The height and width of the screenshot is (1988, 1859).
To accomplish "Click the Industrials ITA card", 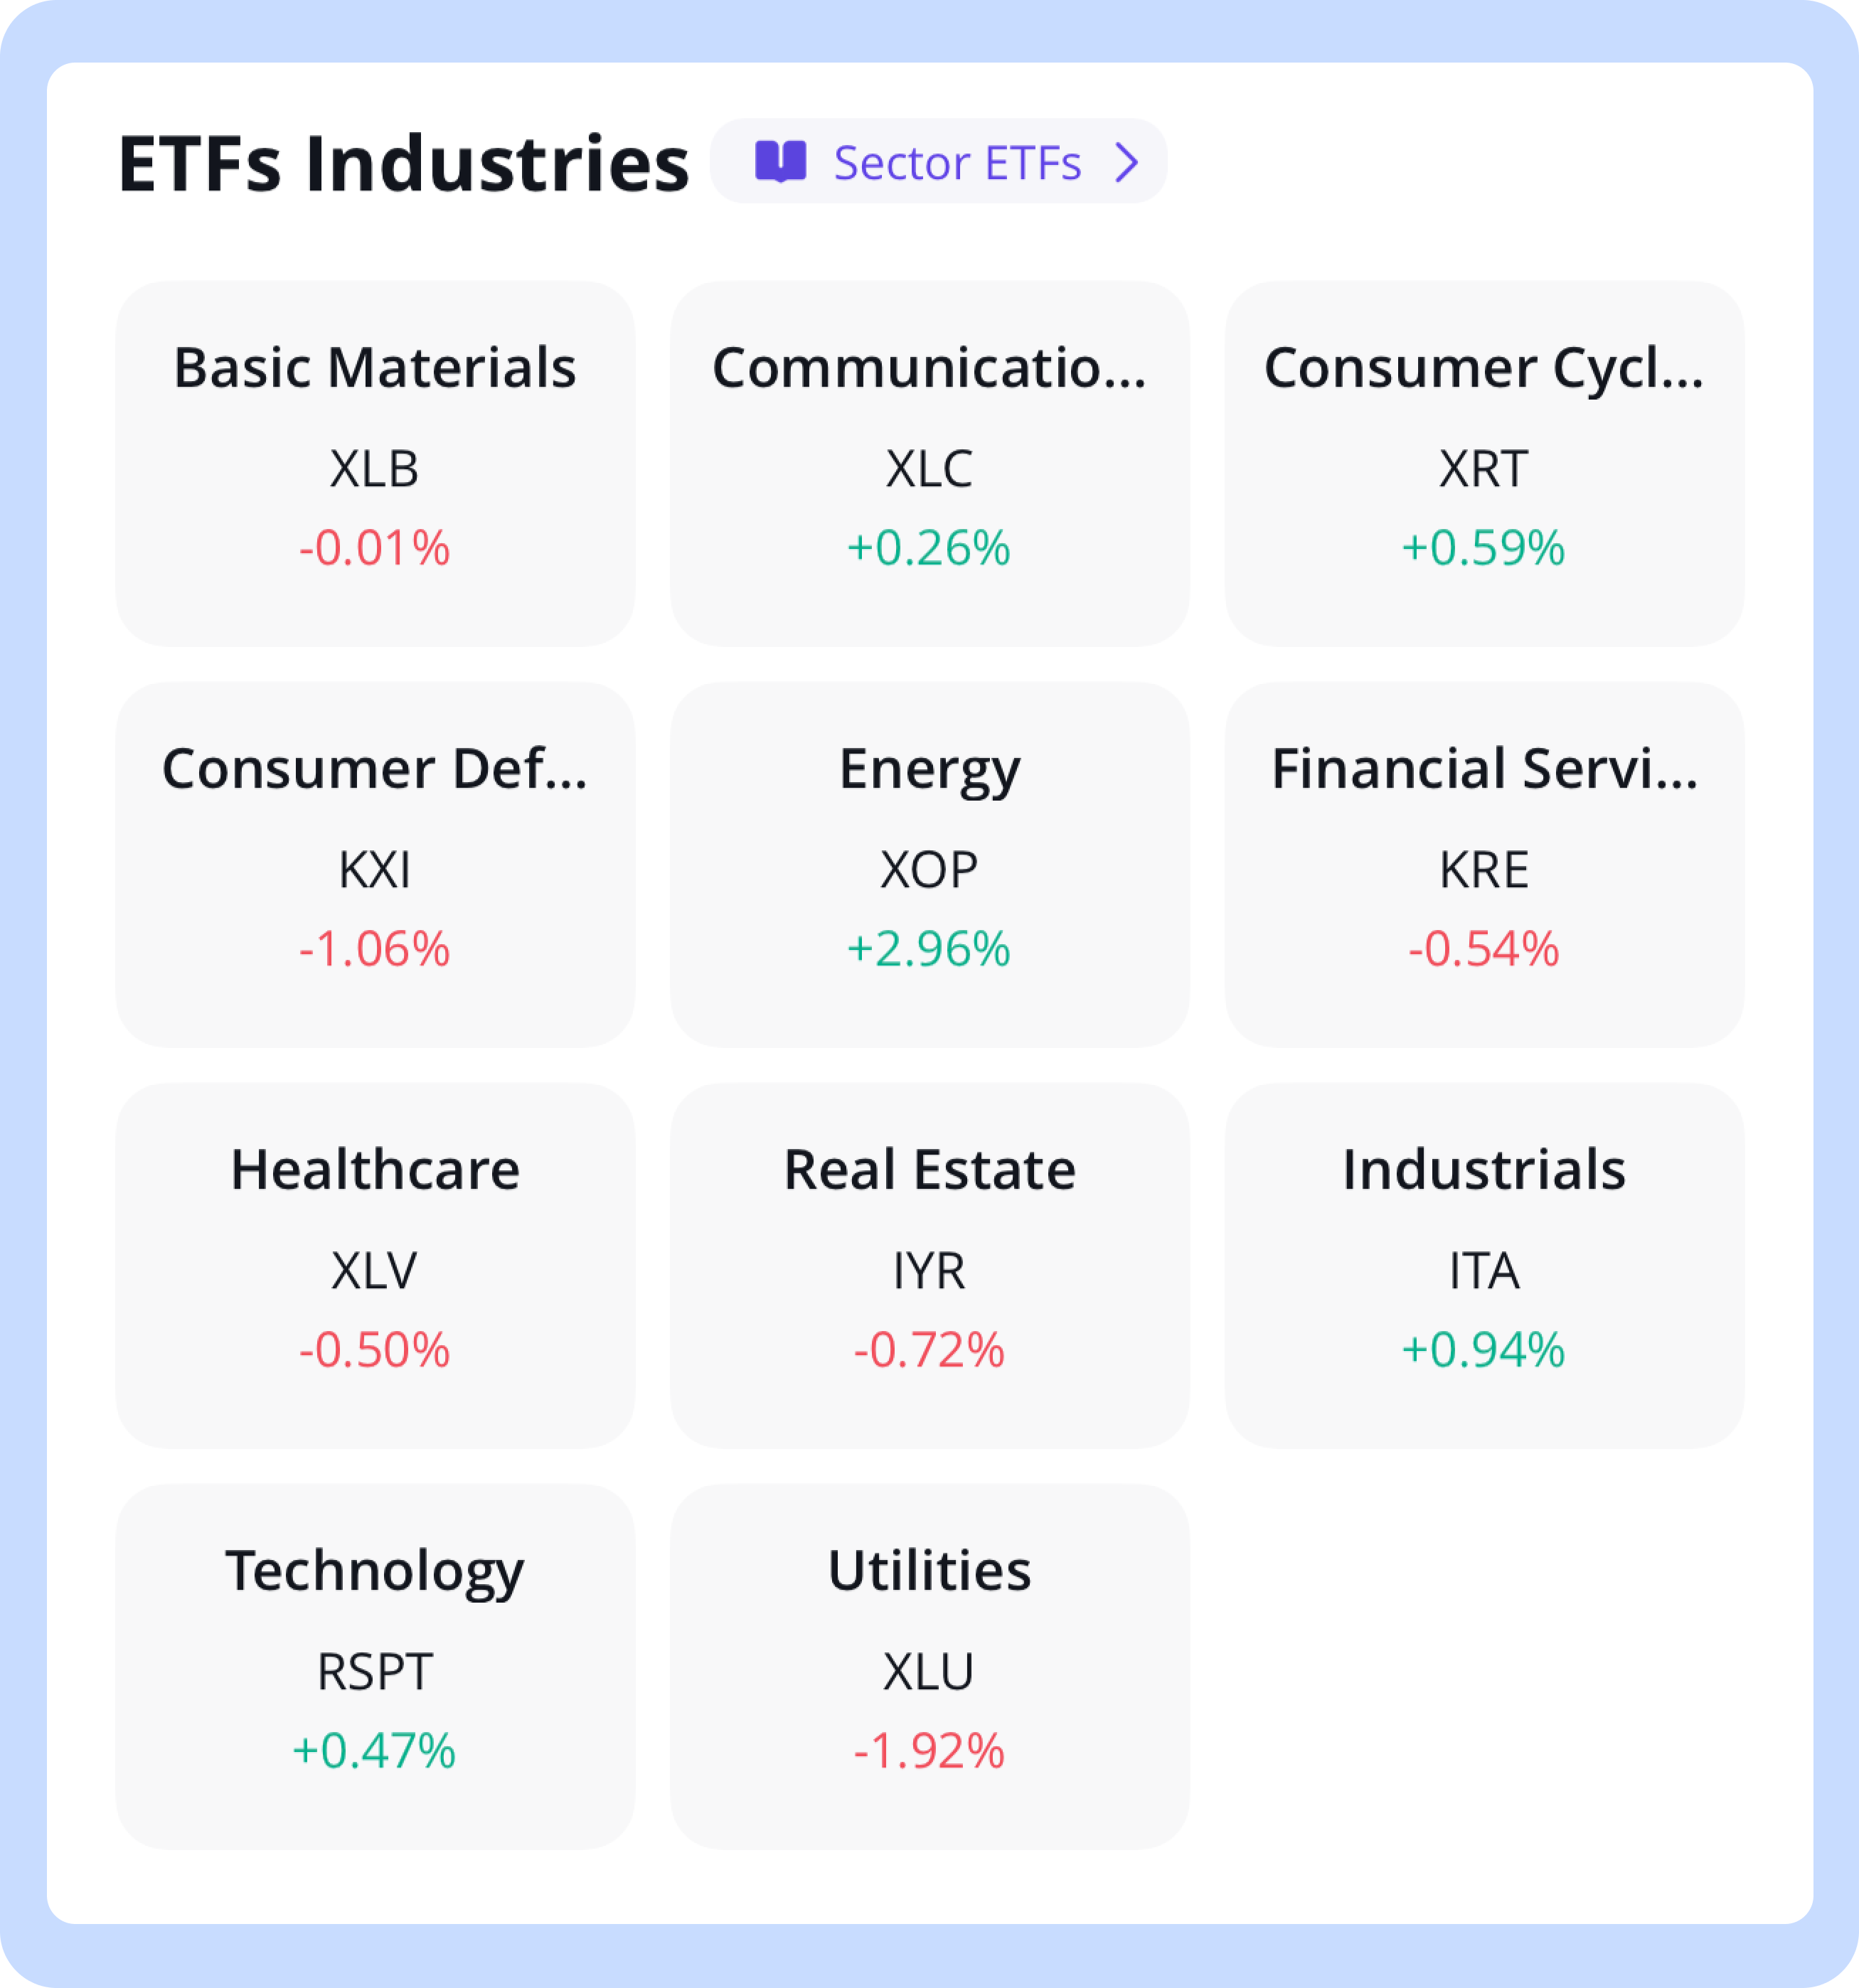I will click(x=1484, y=1265).
